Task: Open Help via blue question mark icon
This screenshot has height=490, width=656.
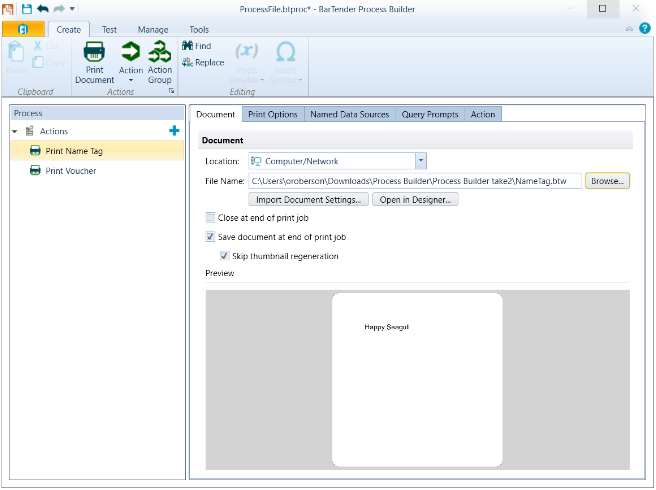Action: pos(644,29)
